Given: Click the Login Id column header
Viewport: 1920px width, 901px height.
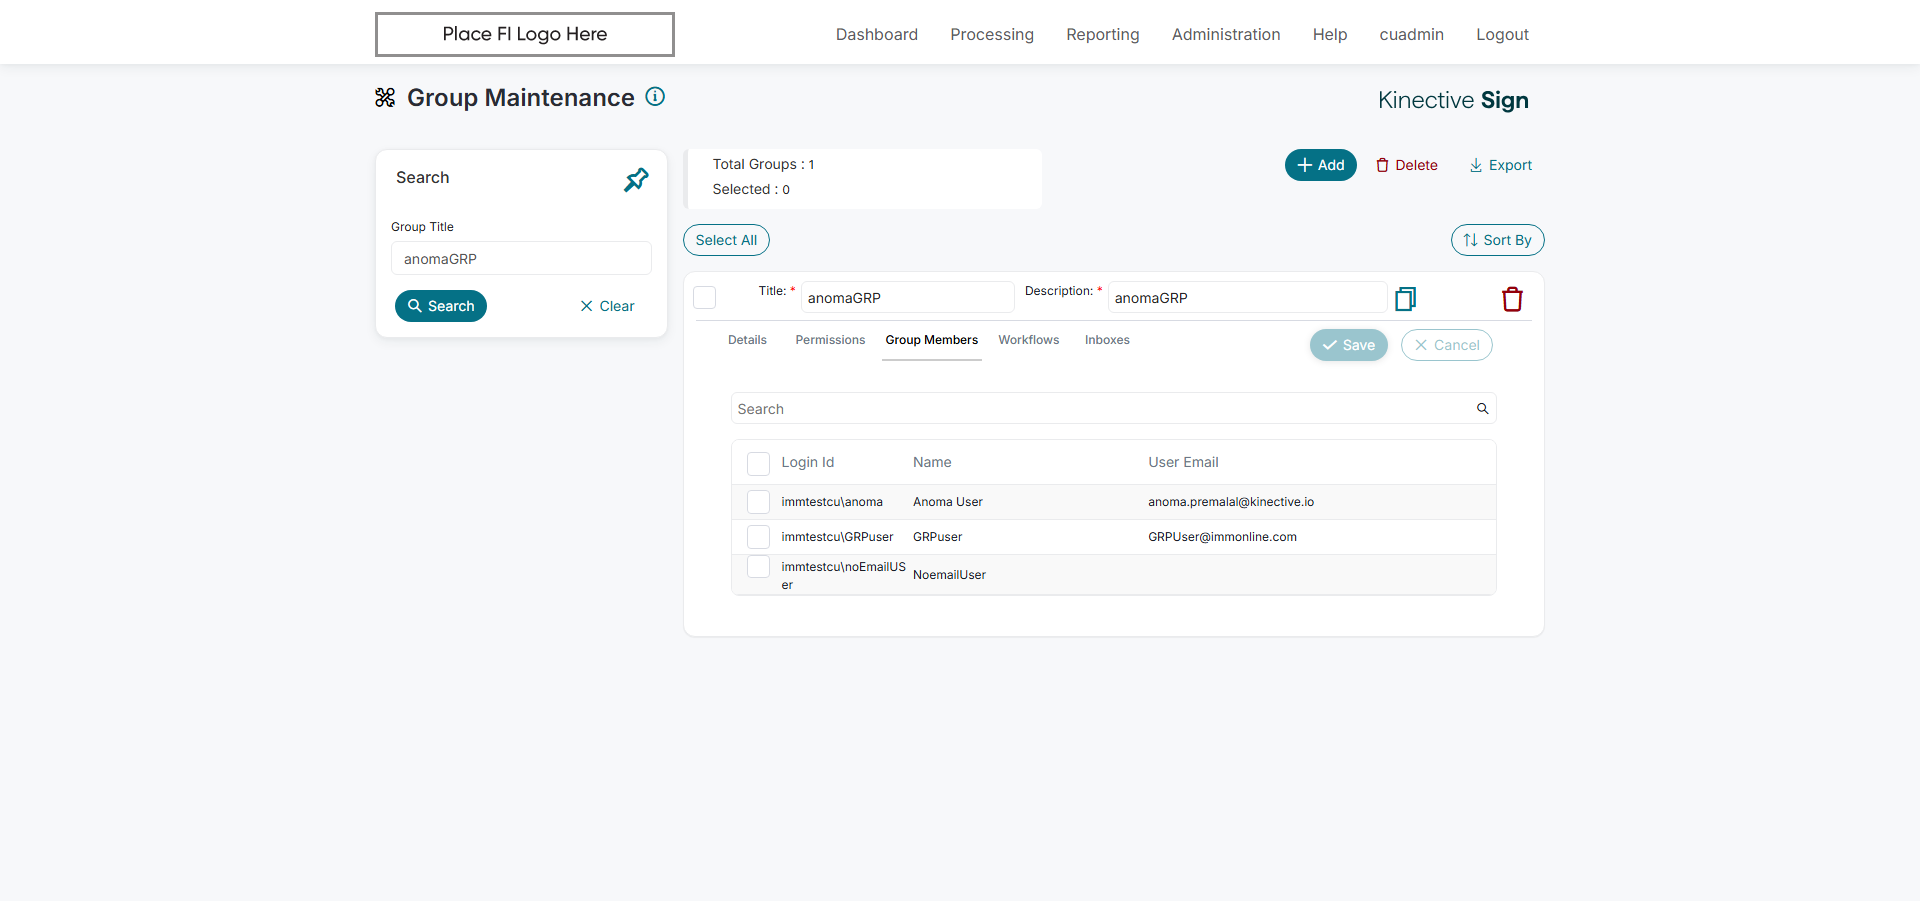Looking at the screenshot, I should (x=808, y=462).
